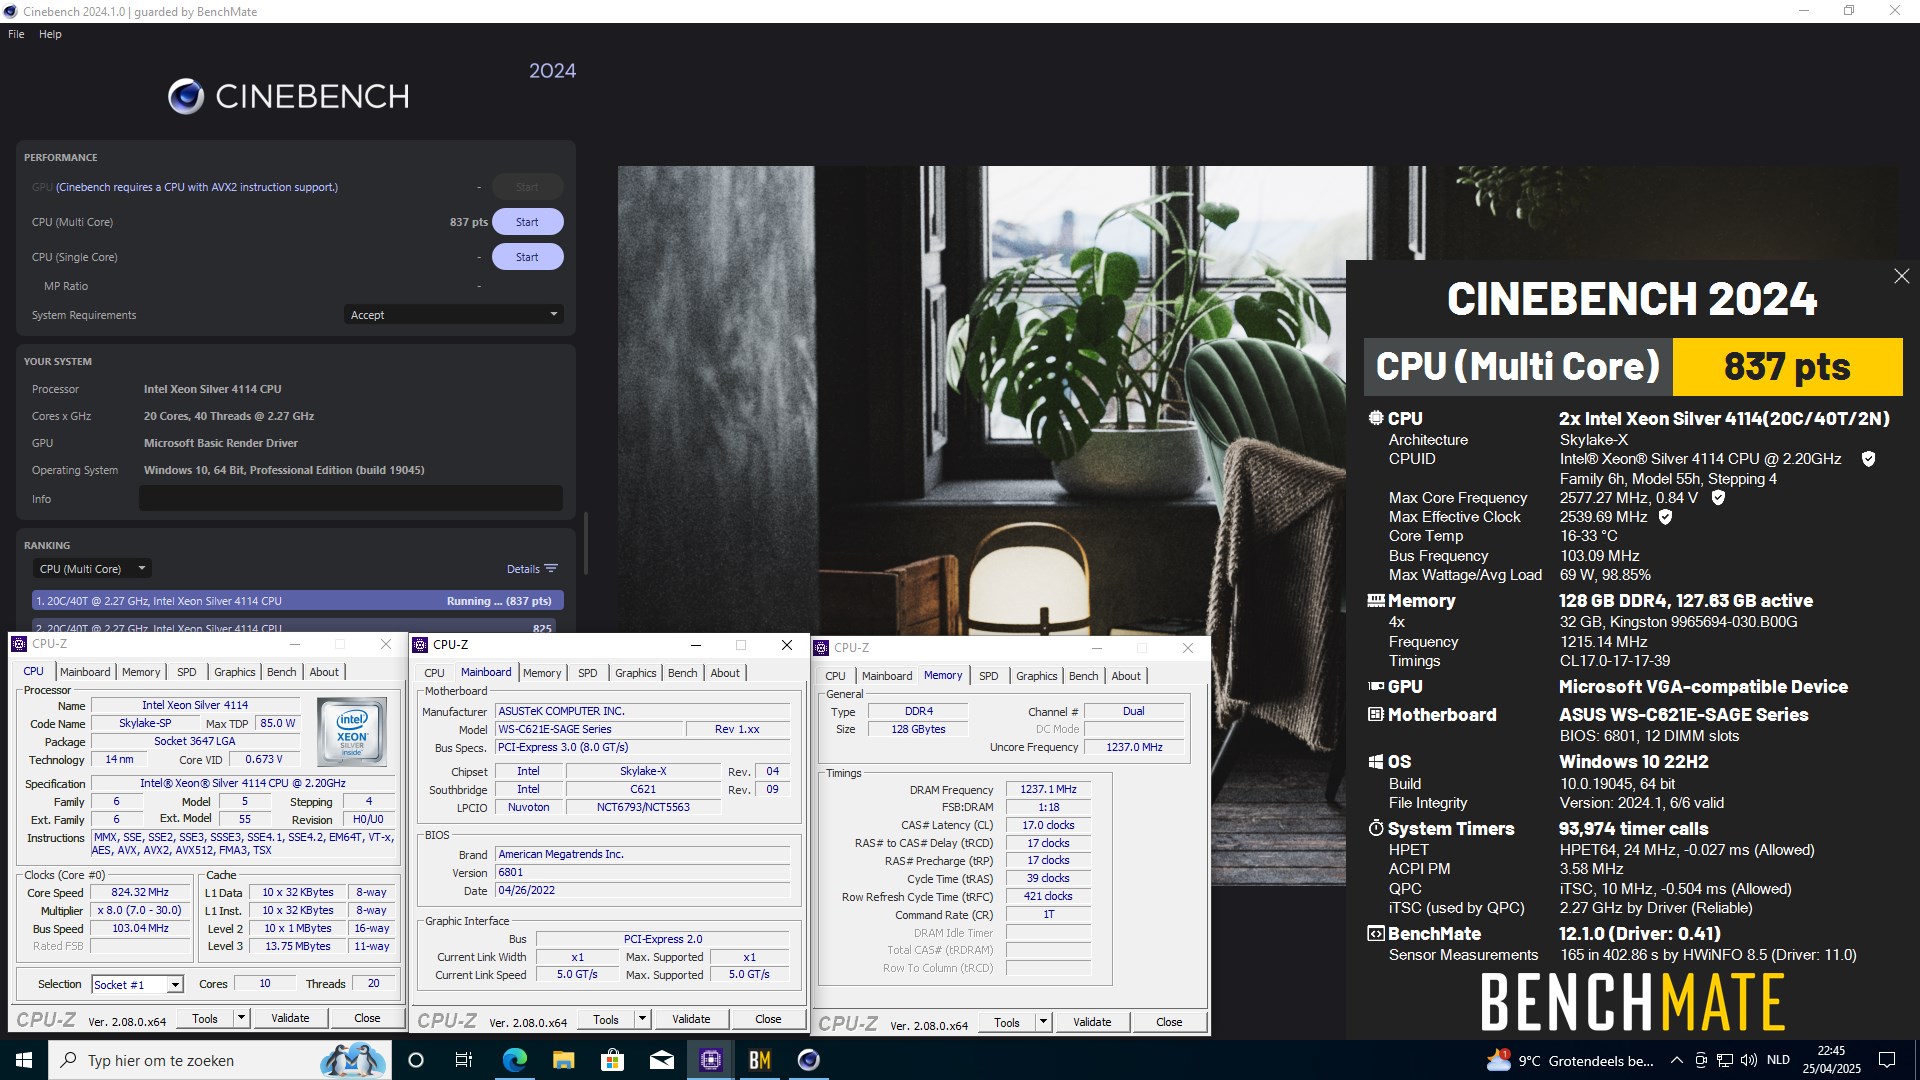Open Tools dropdown arrow in the CPU-Z CPU window

pos(241,1018)
